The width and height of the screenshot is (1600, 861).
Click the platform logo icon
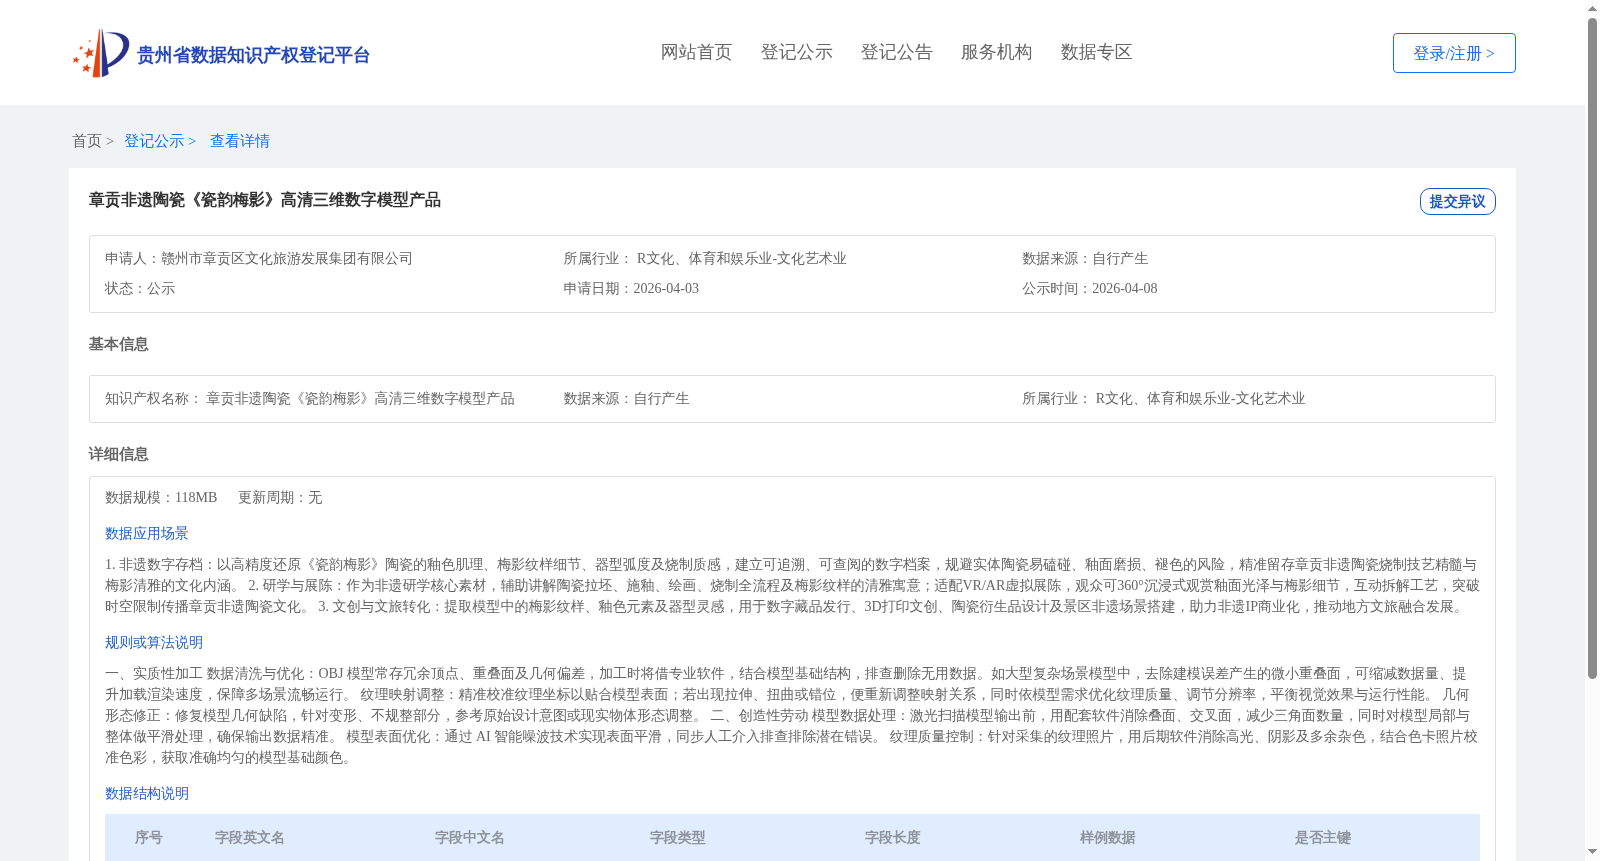(x=101, y=53)
